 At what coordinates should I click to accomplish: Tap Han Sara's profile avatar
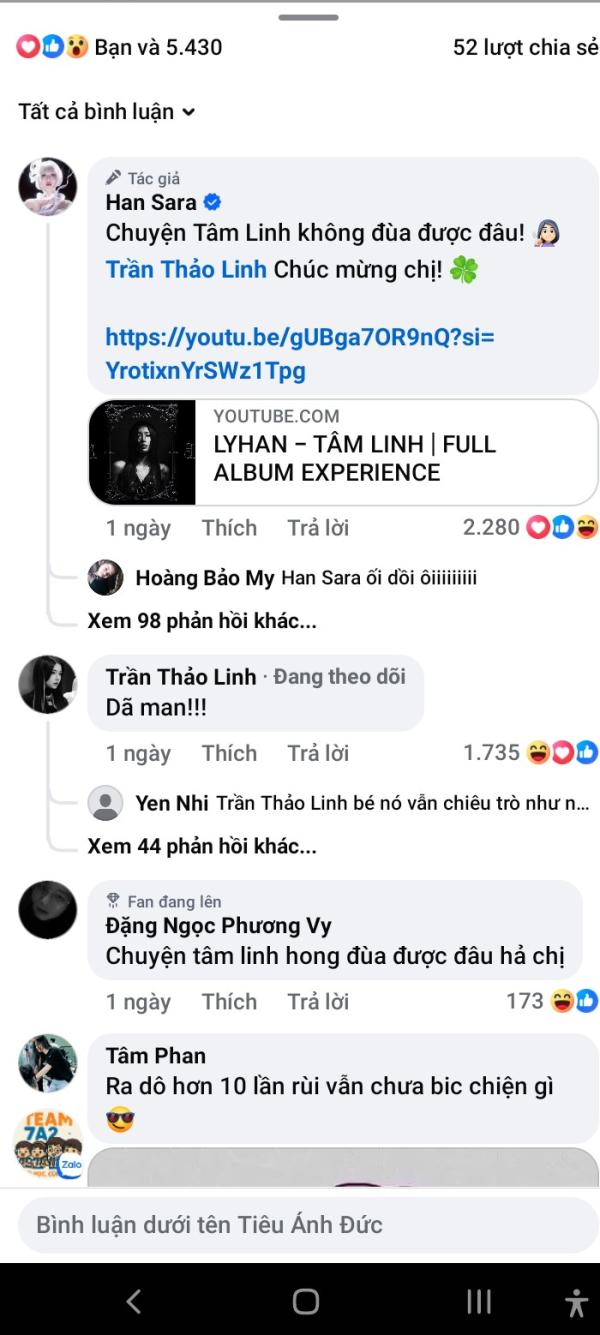click(47, 187)
